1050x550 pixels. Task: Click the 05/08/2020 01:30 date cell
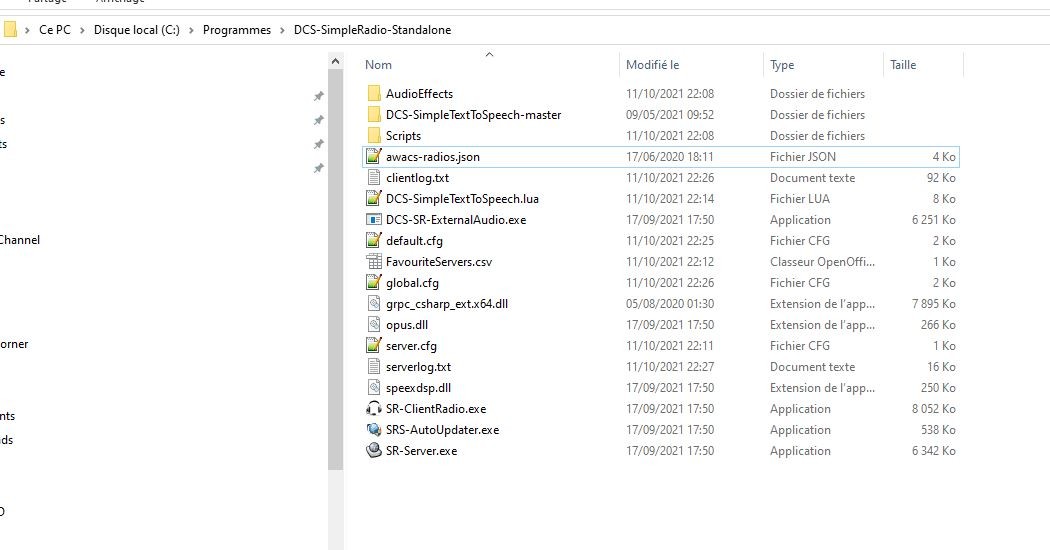tap(670, 304)
